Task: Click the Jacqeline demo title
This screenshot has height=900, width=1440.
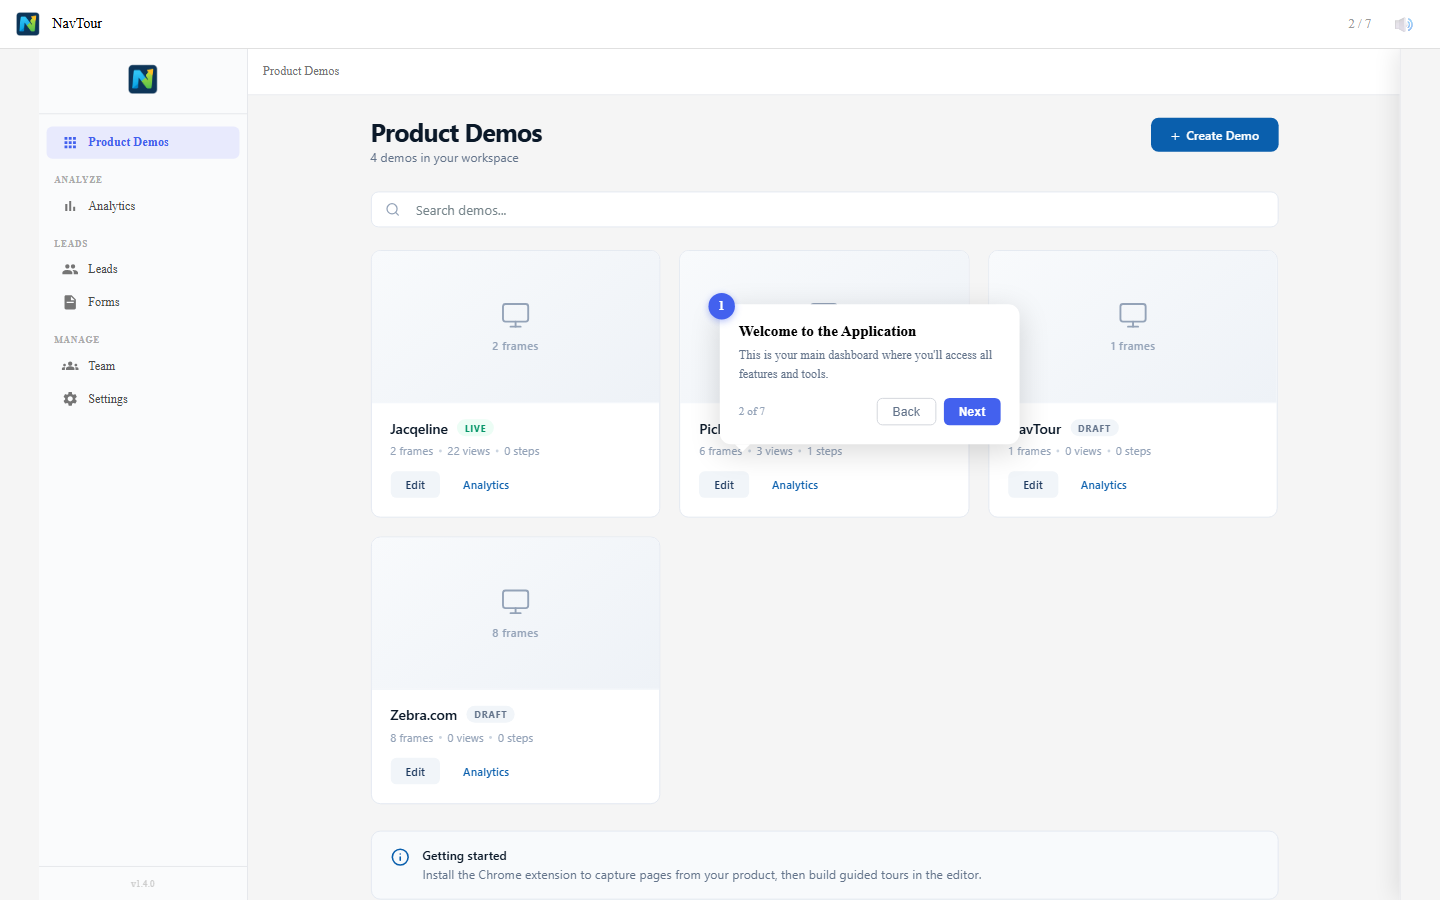Action: tap(419, 429)
